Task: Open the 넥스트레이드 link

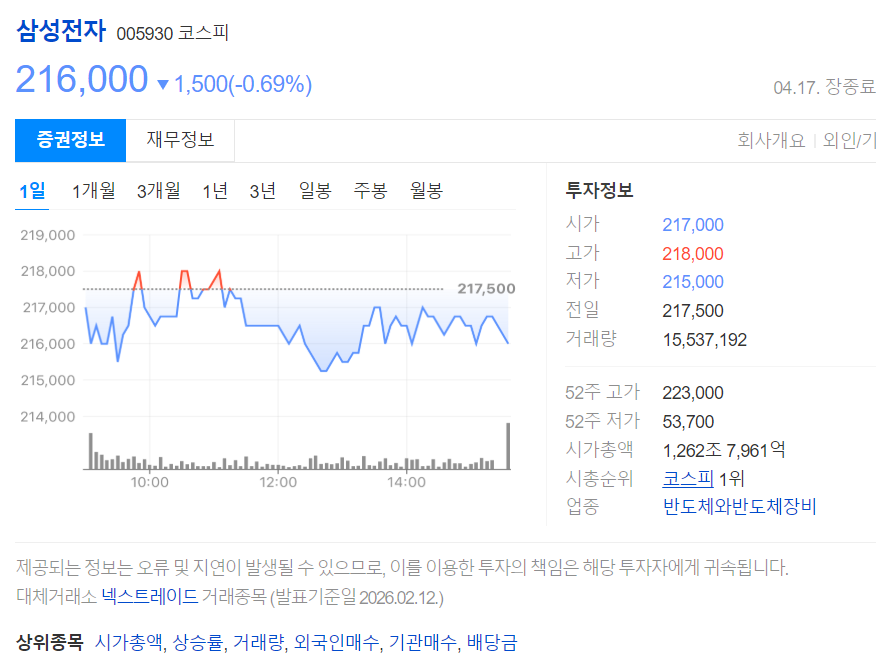Action: pyautogui.click(x=150, y=597)
